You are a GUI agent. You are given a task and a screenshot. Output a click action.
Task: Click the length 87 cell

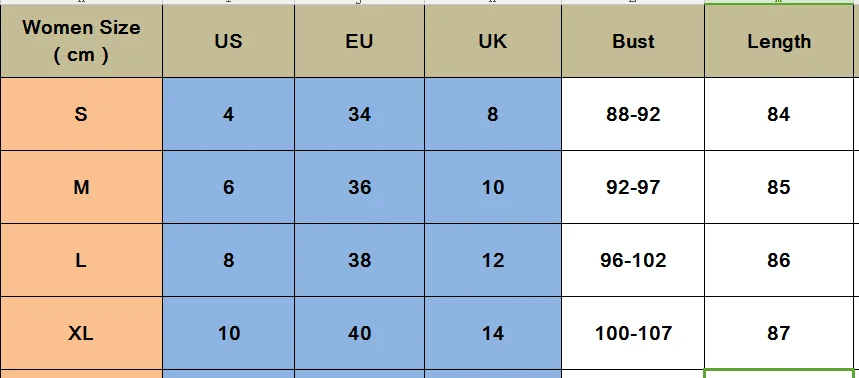pyautogui.click(x=779, y=333)
